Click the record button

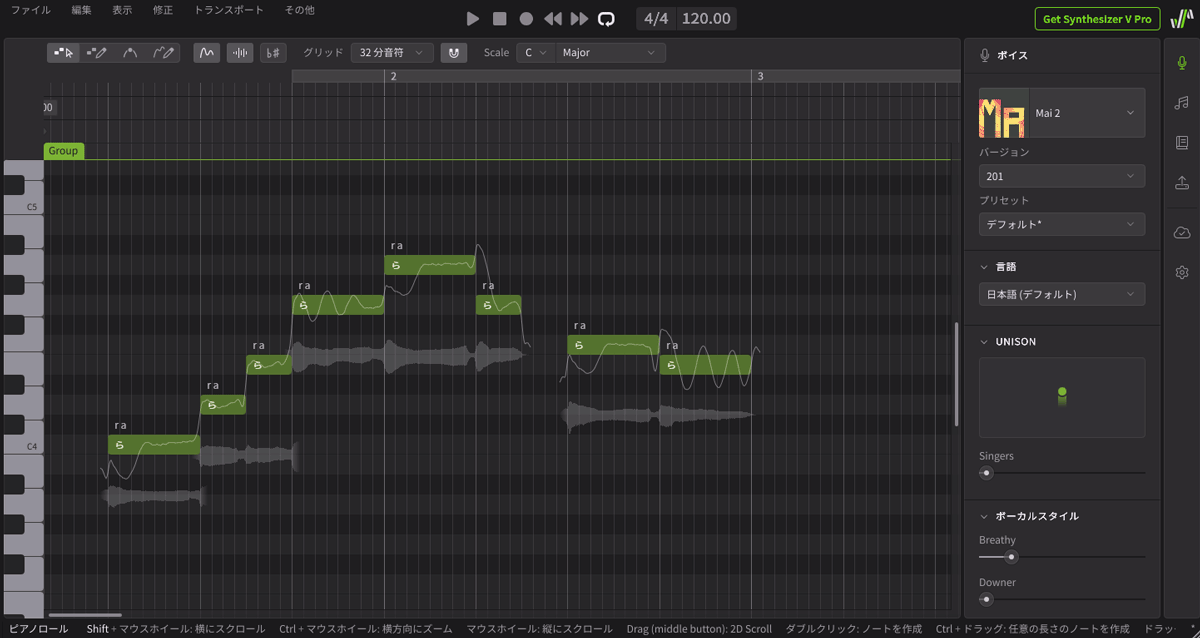(x=526, y=18)
